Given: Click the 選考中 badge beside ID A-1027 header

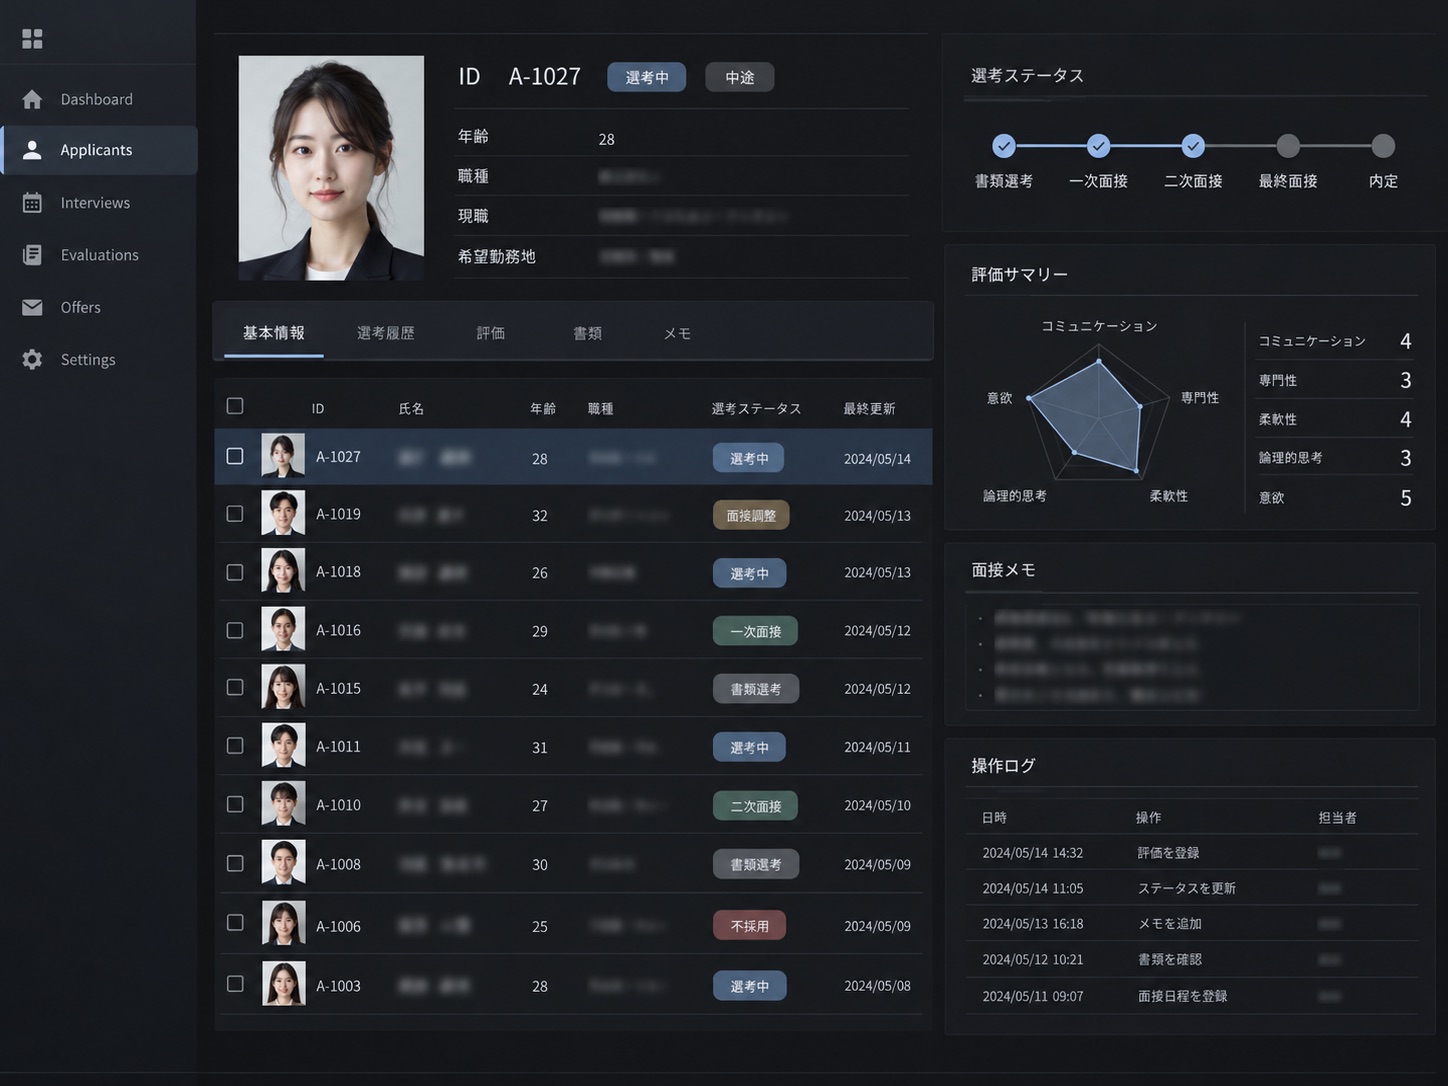Looking at the screenshot, I should point(647,77).
